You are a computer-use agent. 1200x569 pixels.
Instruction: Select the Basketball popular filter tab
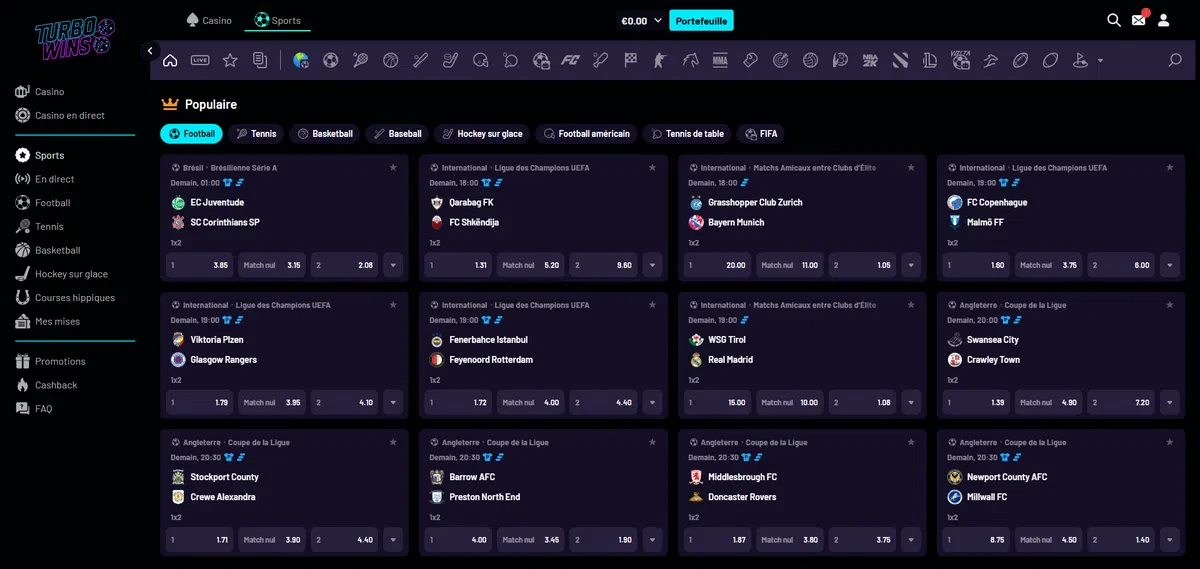[x=325, y=133]
